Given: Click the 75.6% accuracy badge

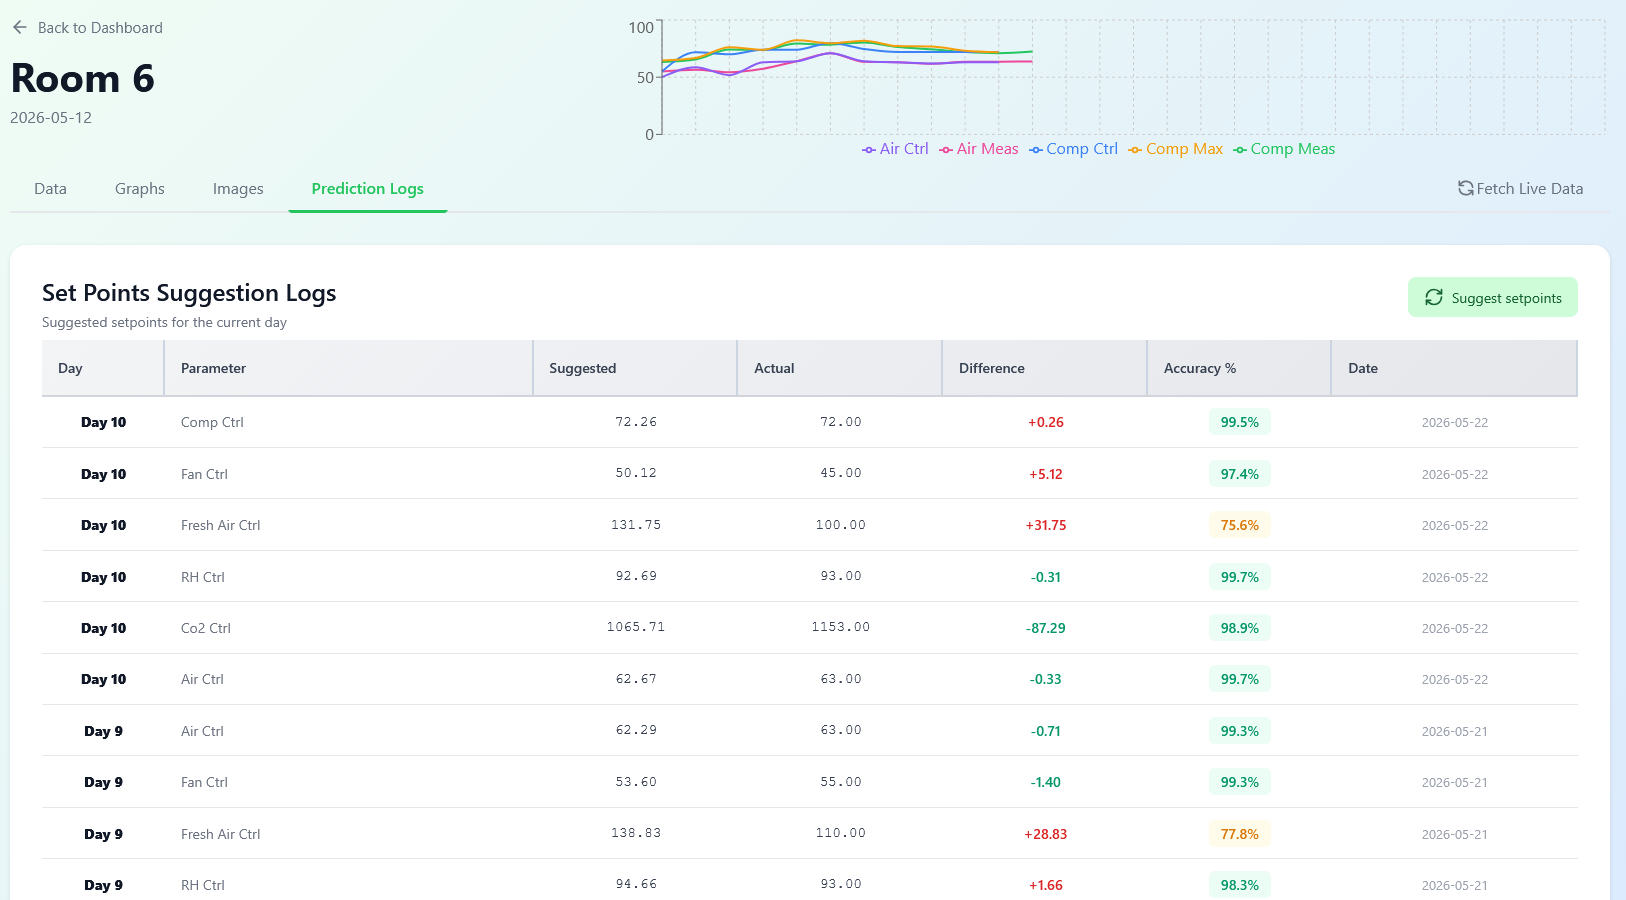Looking at the screenshot, I should [x=1240, y=525].
